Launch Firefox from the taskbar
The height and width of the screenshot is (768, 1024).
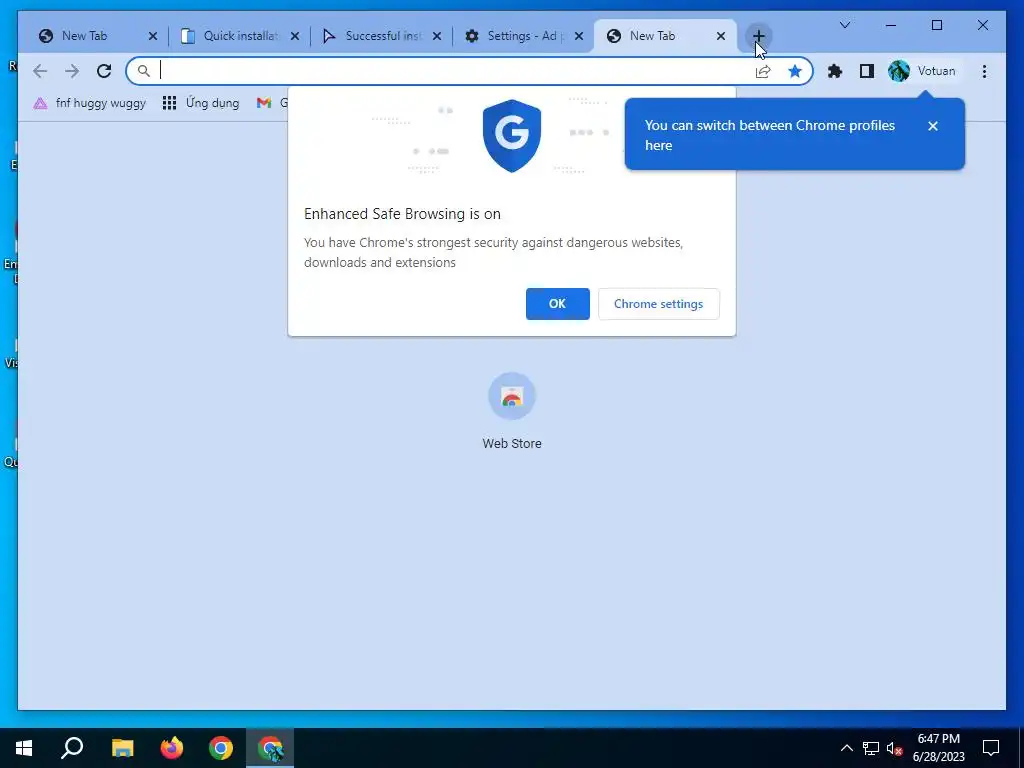(172, 748)
